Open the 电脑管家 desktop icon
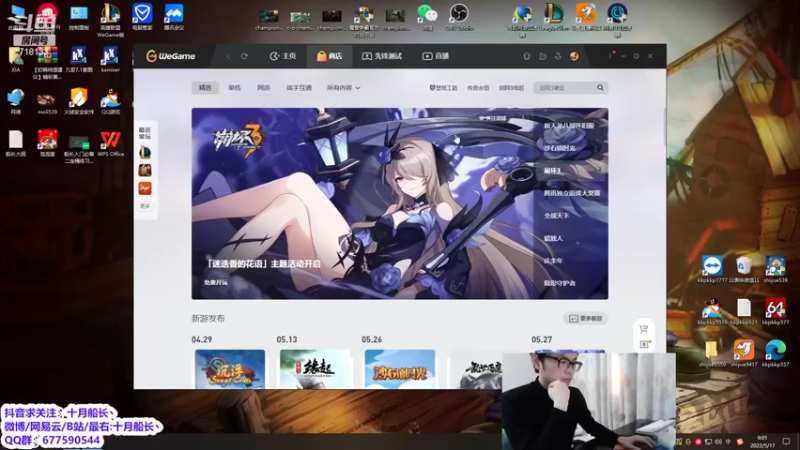800x450 pixels. coord(142,17)
